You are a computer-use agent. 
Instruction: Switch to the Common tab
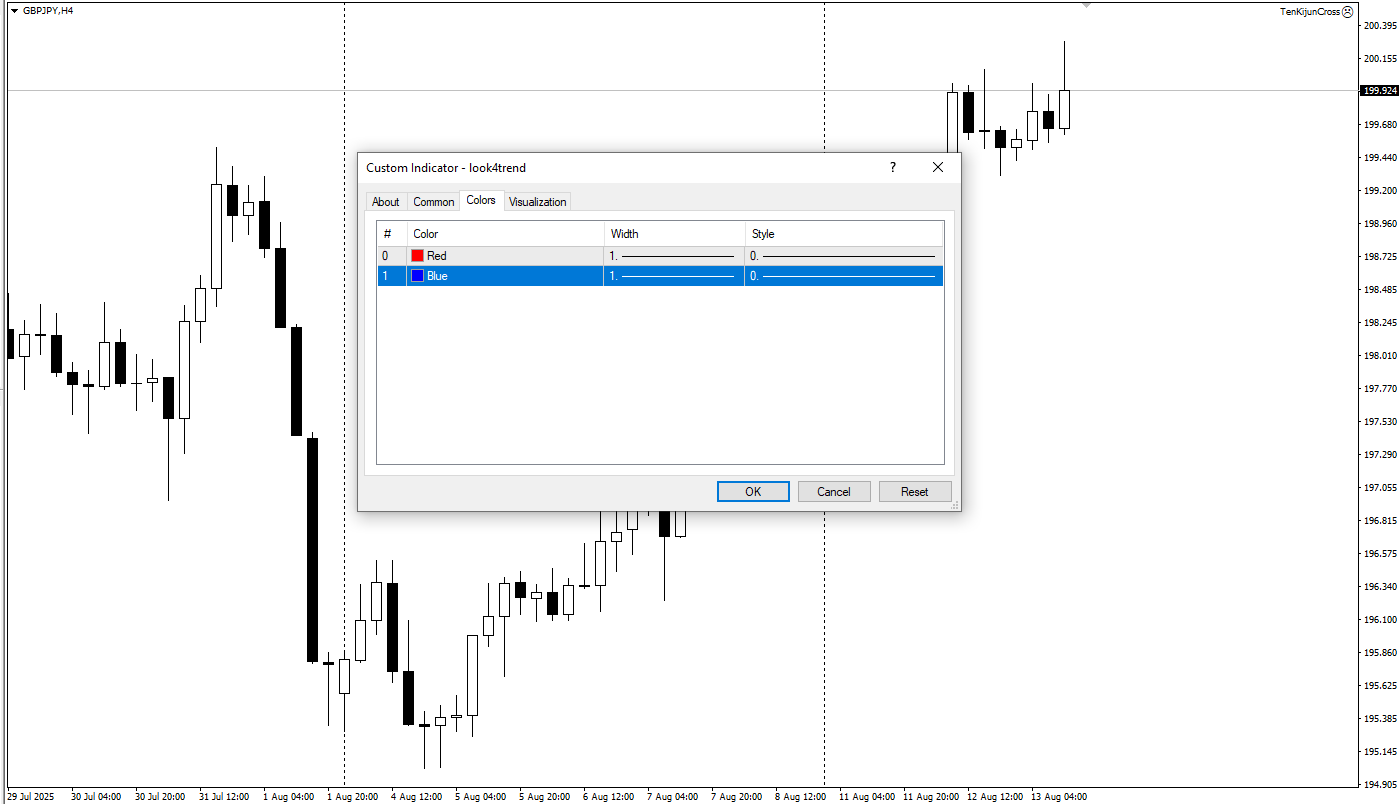pyautogui.click(x=434, y=202)
